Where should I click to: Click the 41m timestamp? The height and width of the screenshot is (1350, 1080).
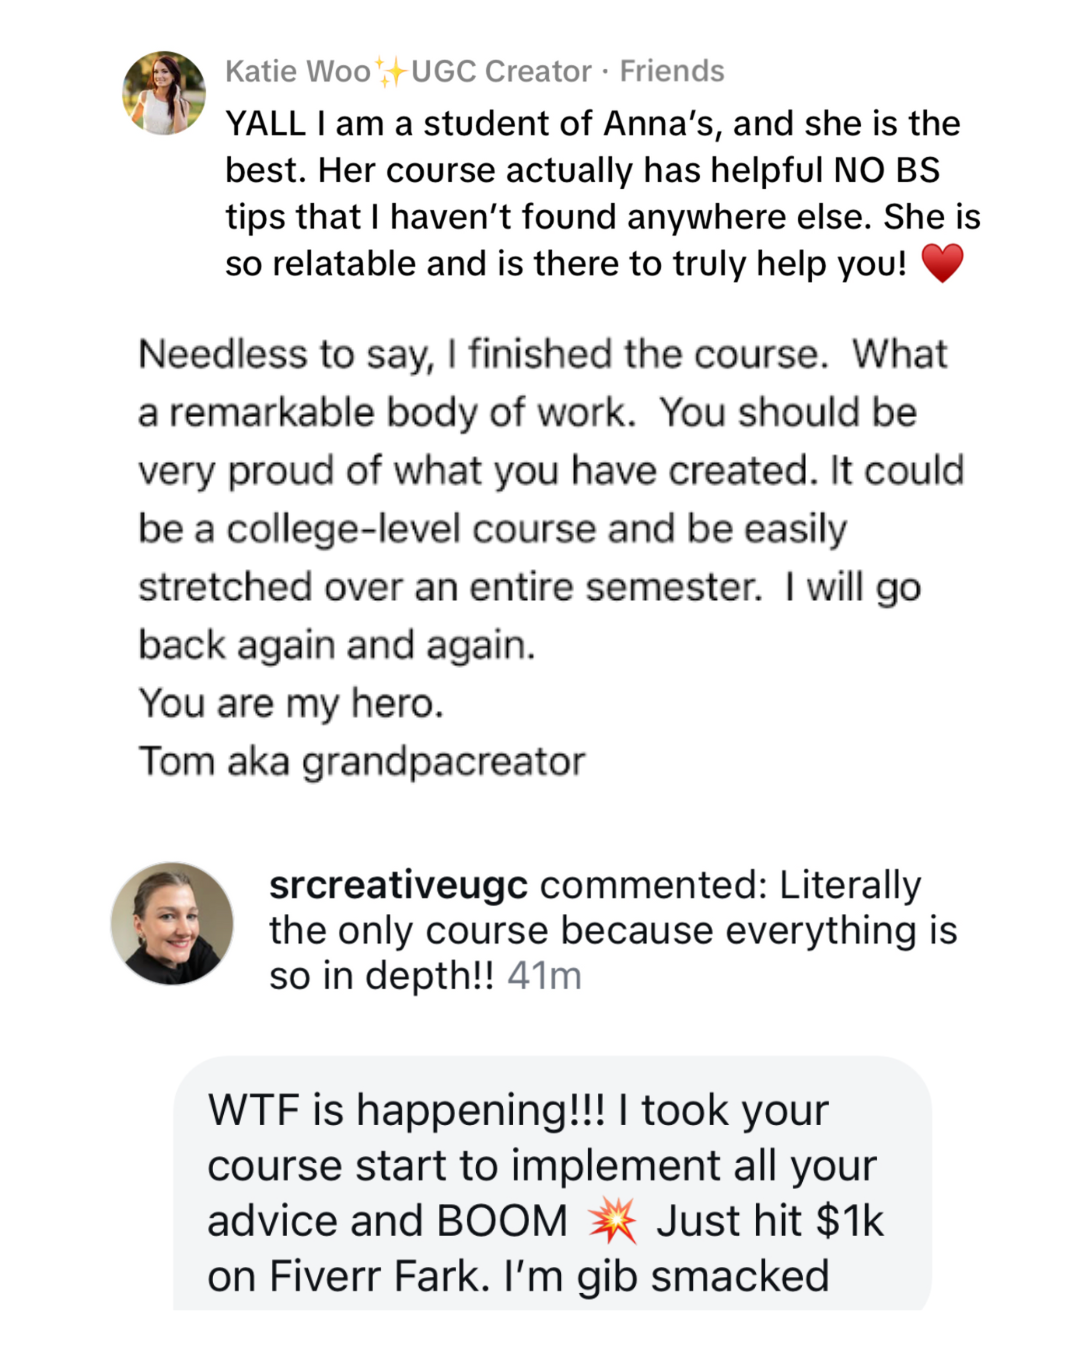(544, 976)
